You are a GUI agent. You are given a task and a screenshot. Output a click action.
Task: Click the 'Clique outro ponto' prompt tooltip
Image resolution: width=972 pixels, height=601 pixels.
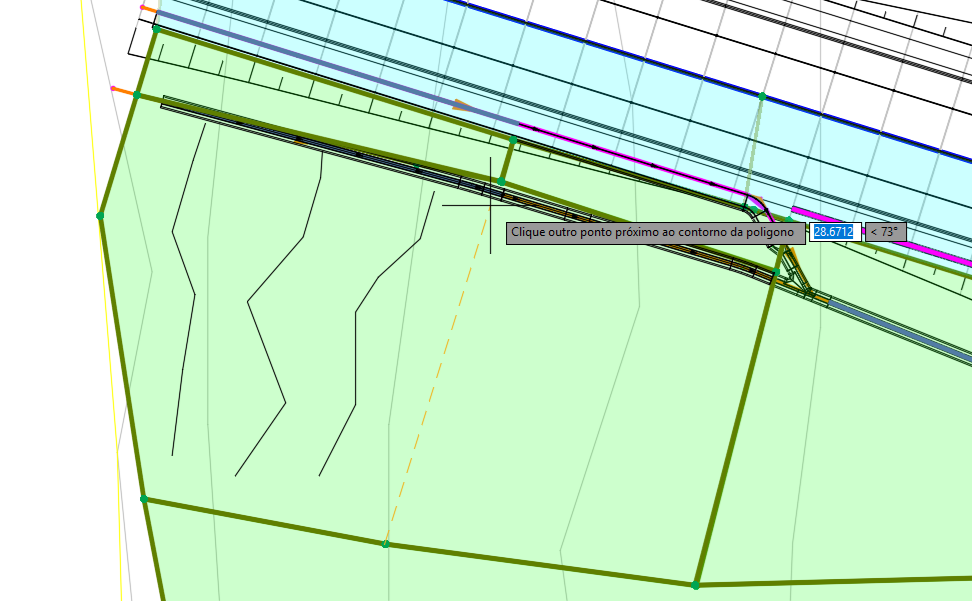click(656, 233)
